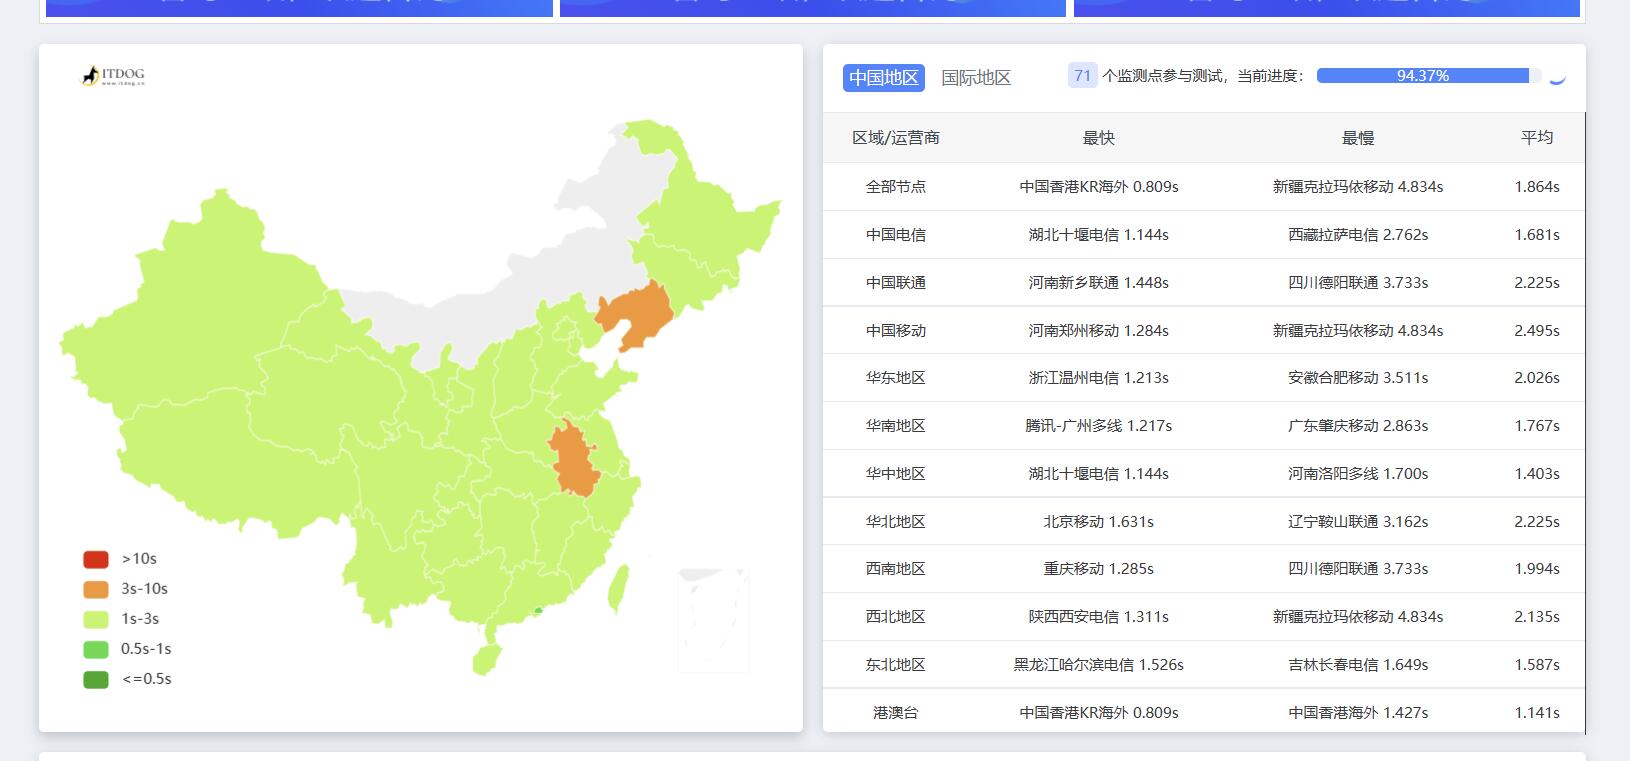Click the South China Sea inset map
This screenshot has width=1630, height=761.
(712, 619)
